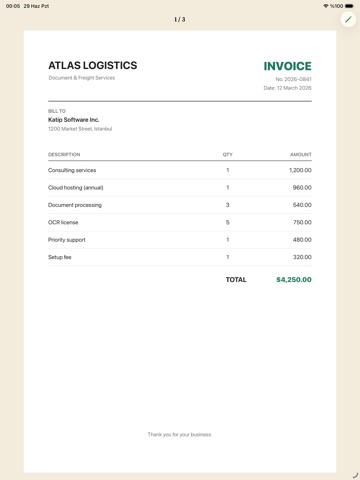Select amount 750.00
This screenshot has height=480, width=360.
302,222
